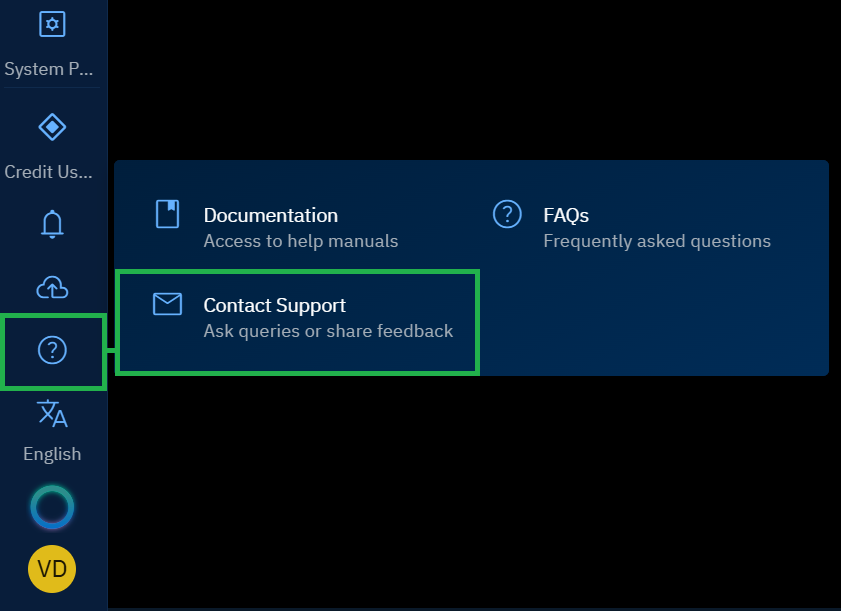Click the "Frequently asked questions" text
Image resolution: width=841 pixels, height=611 pixels.
656,241
